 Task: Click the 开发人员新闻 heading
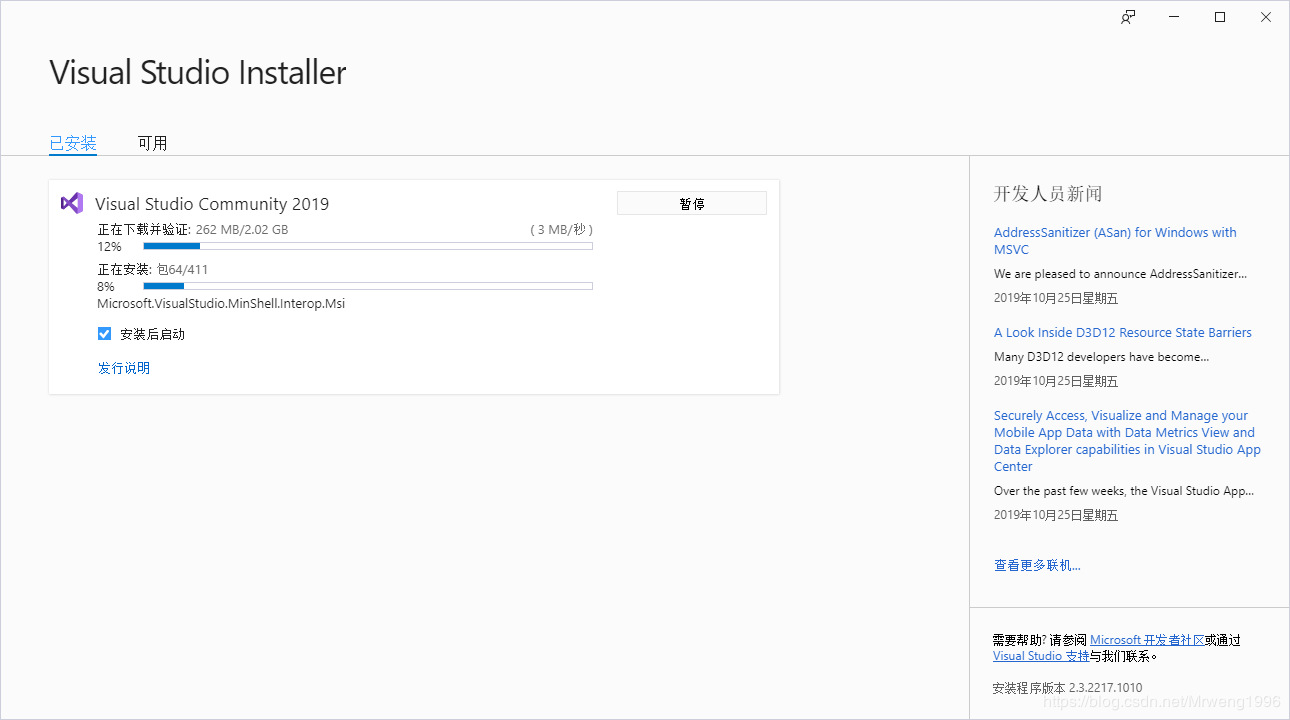(1048, 194)
